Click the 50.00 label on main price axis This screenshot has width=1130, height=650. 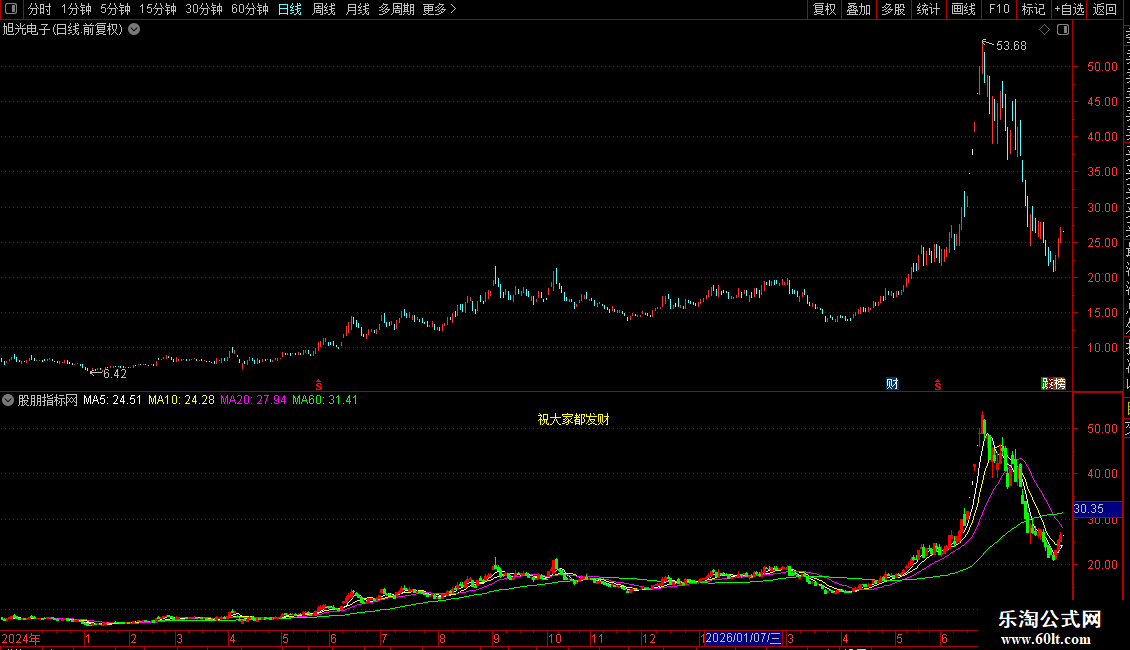(1103, 66)
